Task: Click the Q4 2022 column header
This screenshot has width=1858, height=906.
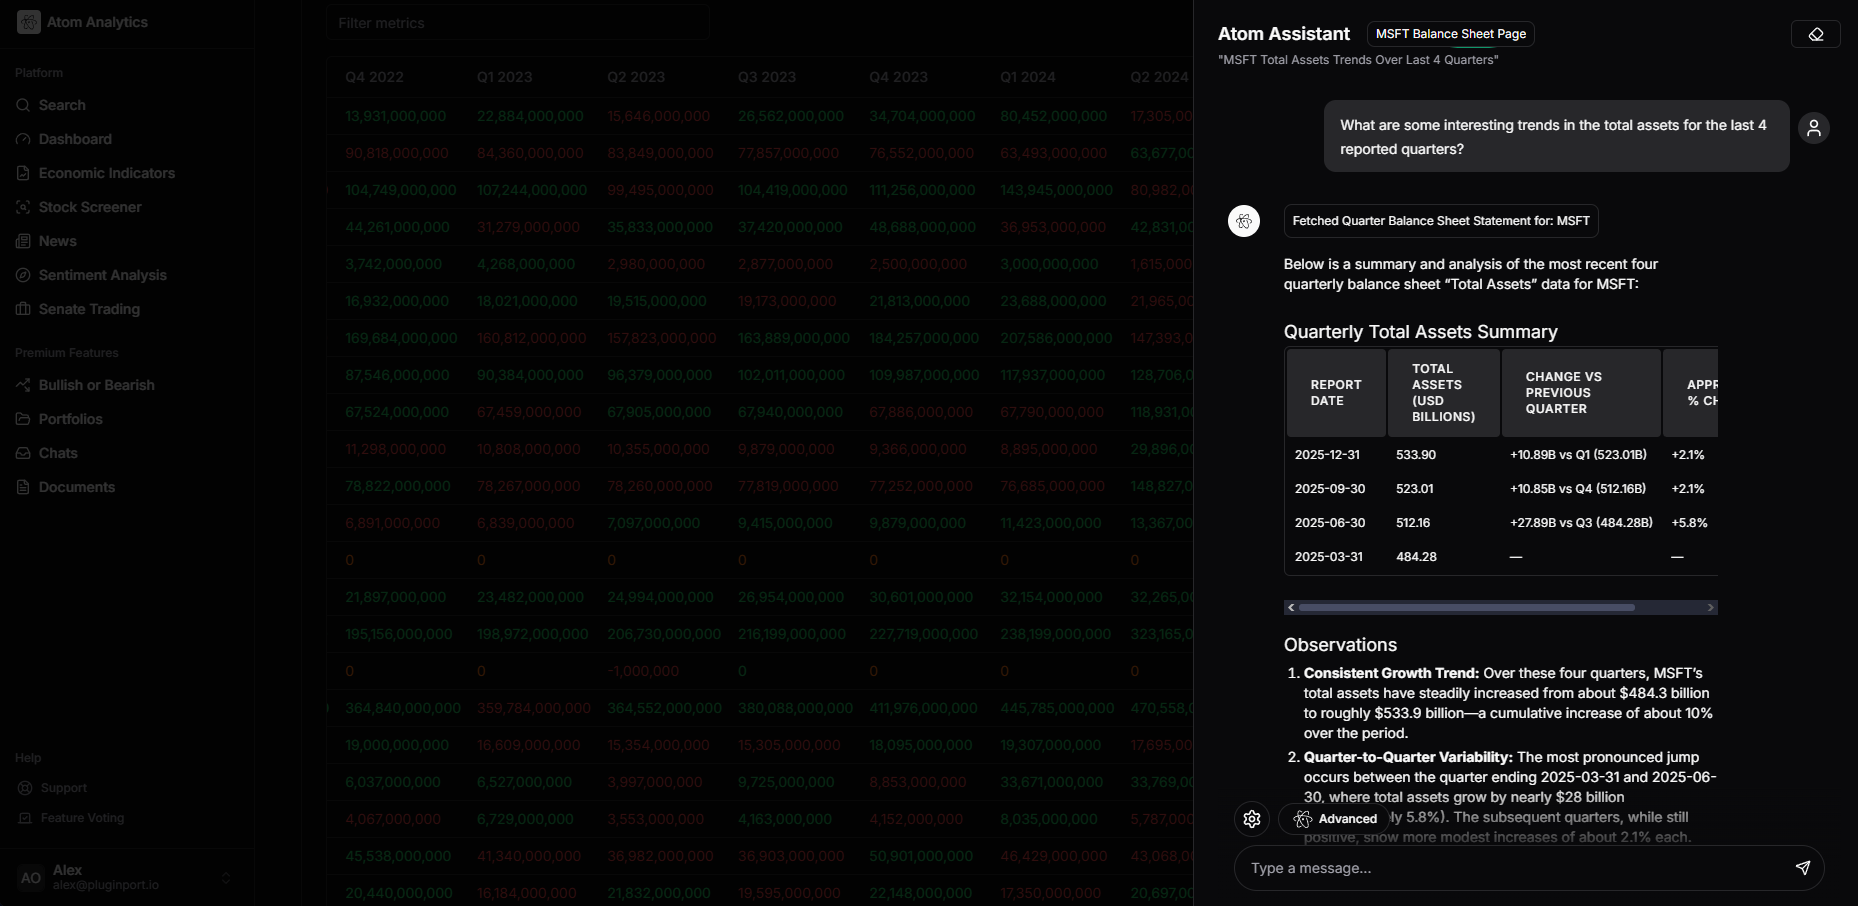Action: (374, 77)
